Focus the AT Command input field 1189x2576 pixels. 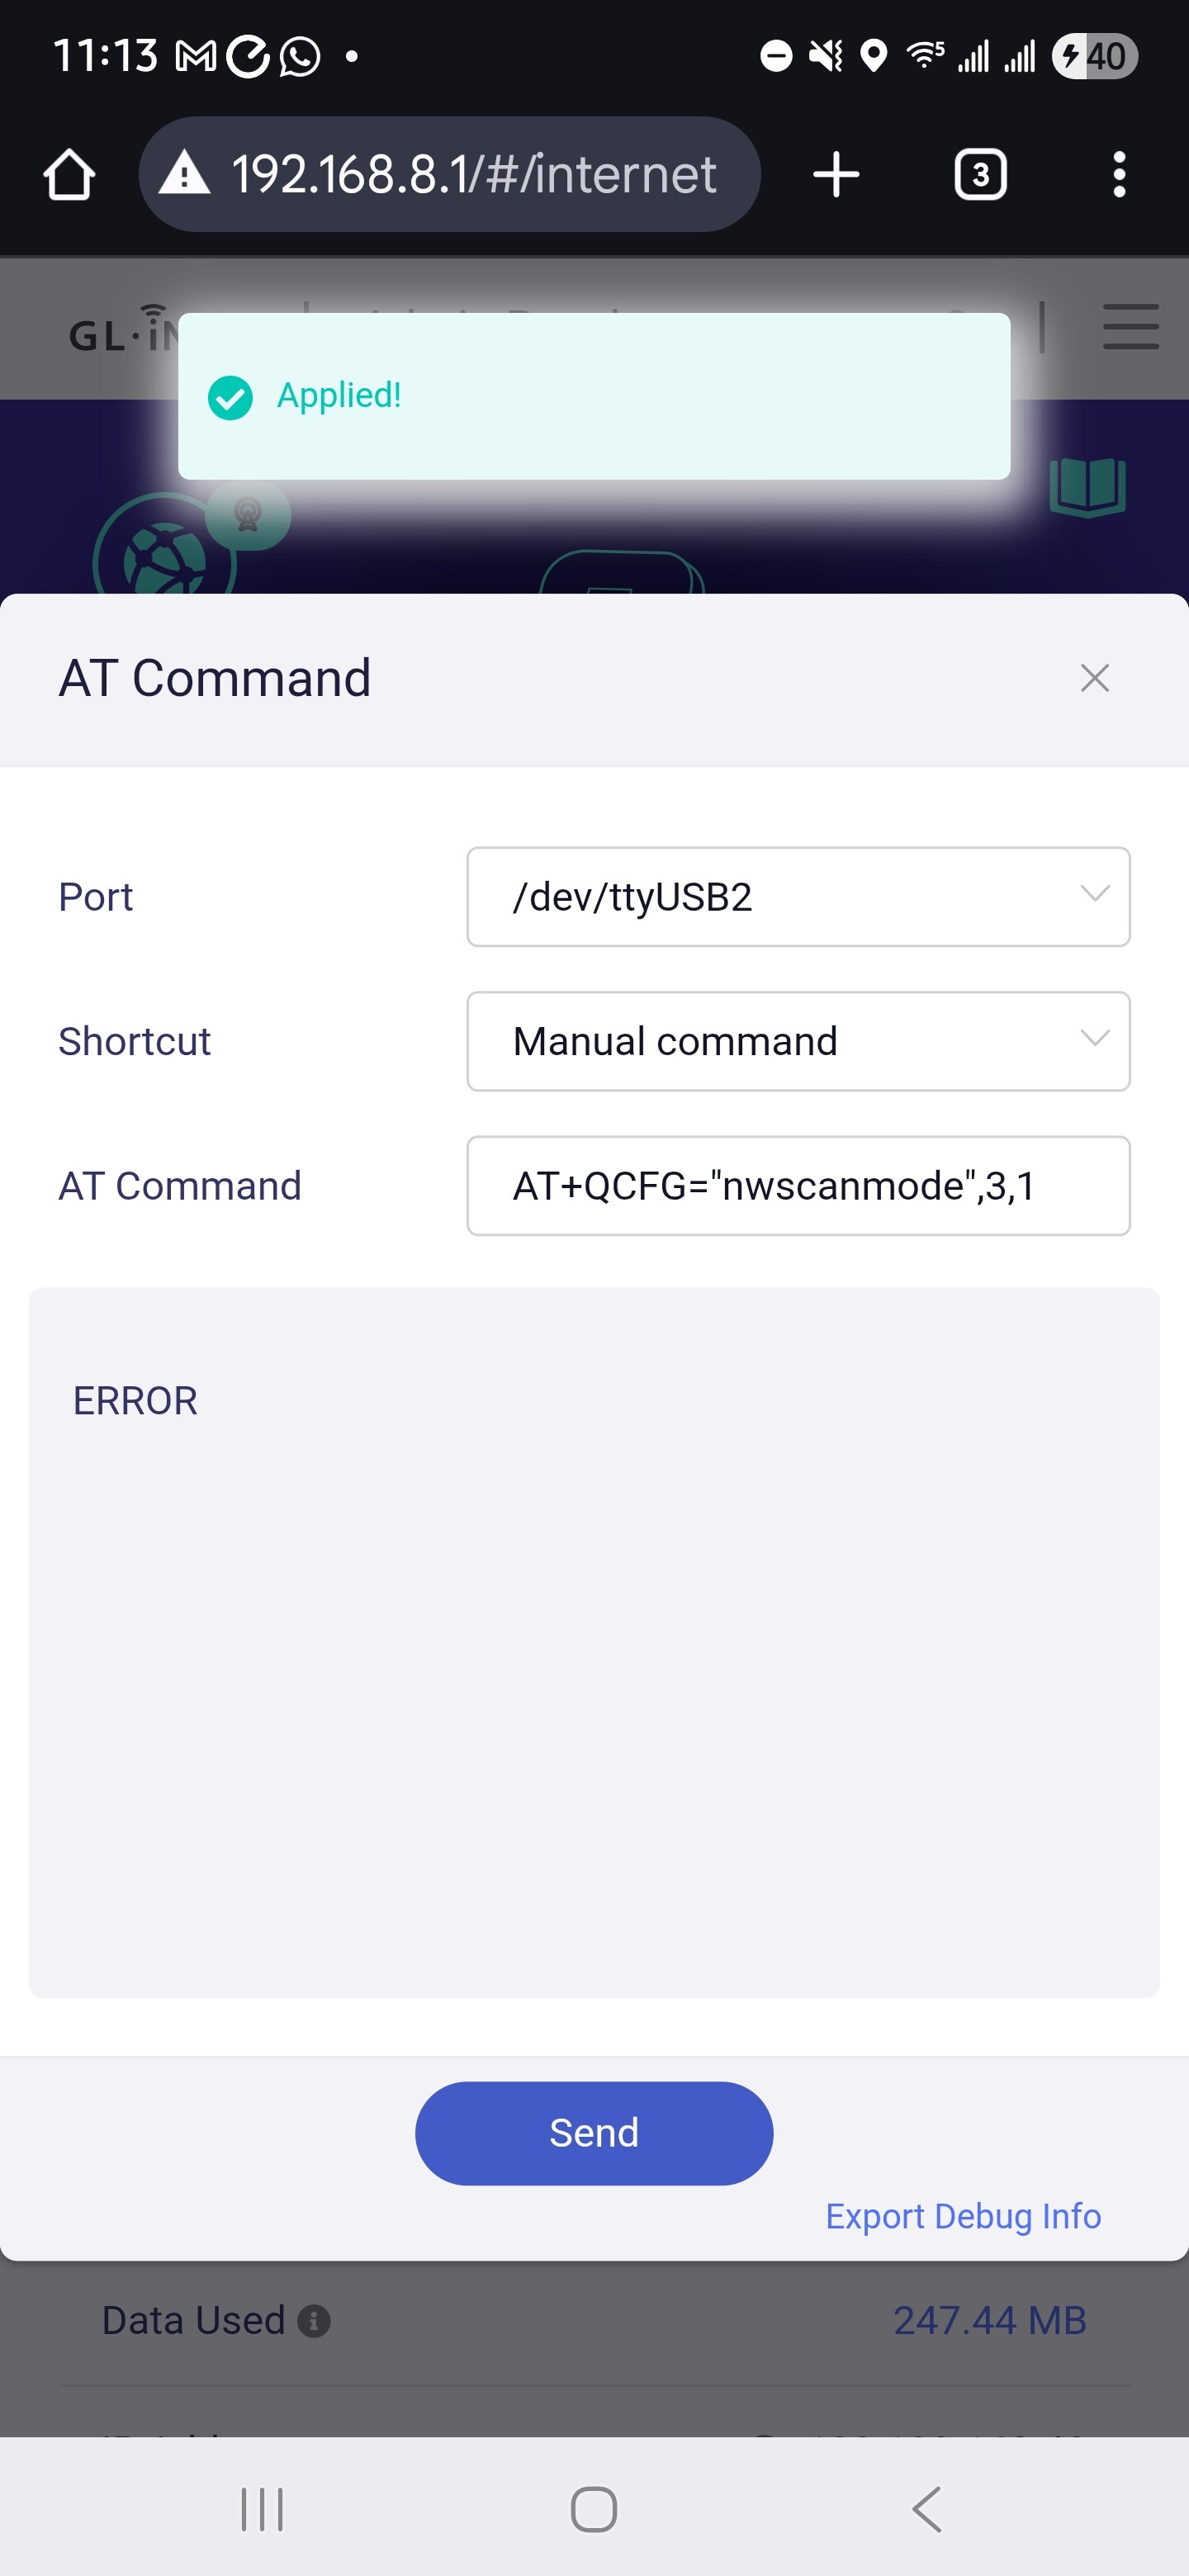[x=798, y=1186]
